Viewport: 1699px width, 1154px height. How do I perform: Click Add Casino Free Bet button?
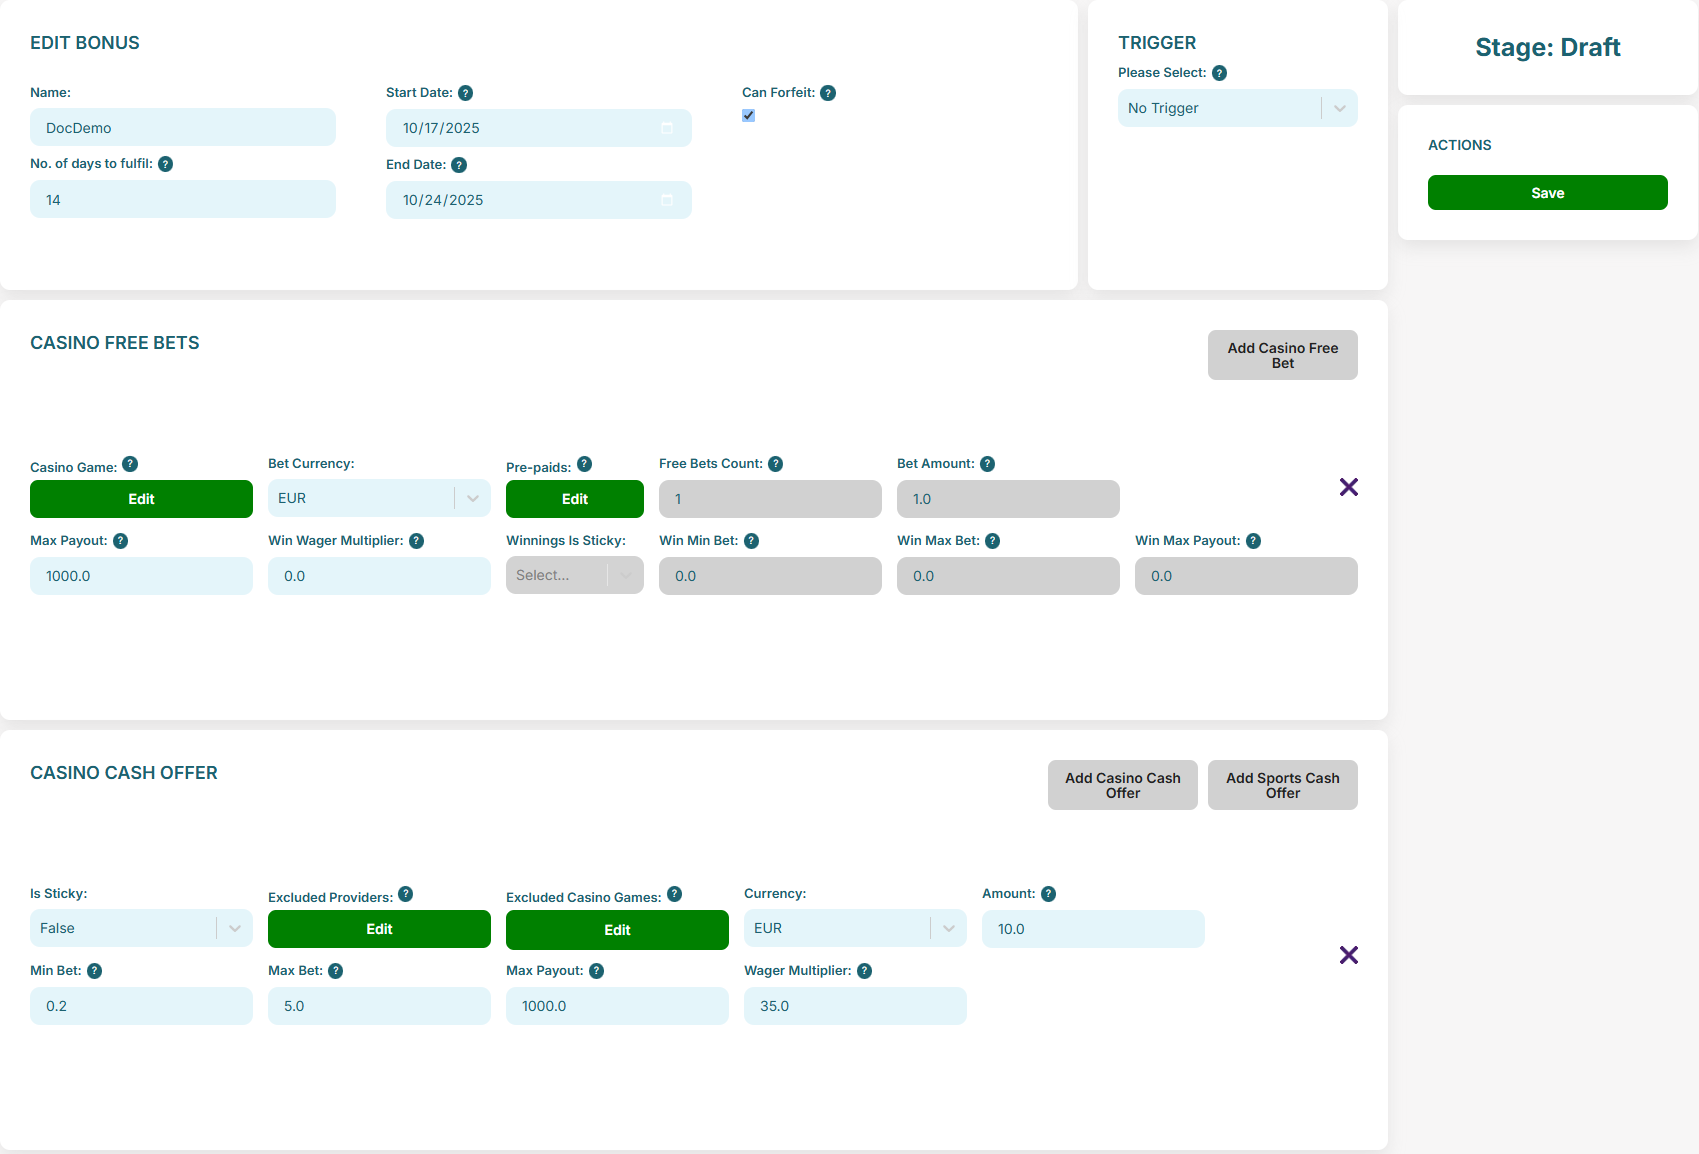pyautogui.click(x=1282, y=355)
